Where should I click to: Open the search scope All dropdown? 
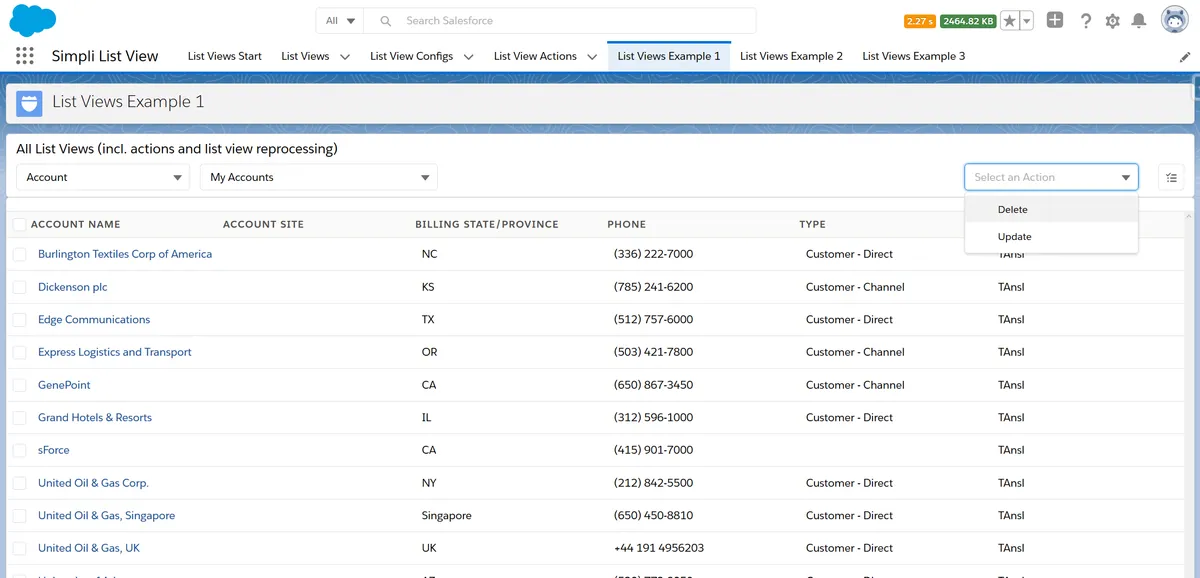pos(341,21)
